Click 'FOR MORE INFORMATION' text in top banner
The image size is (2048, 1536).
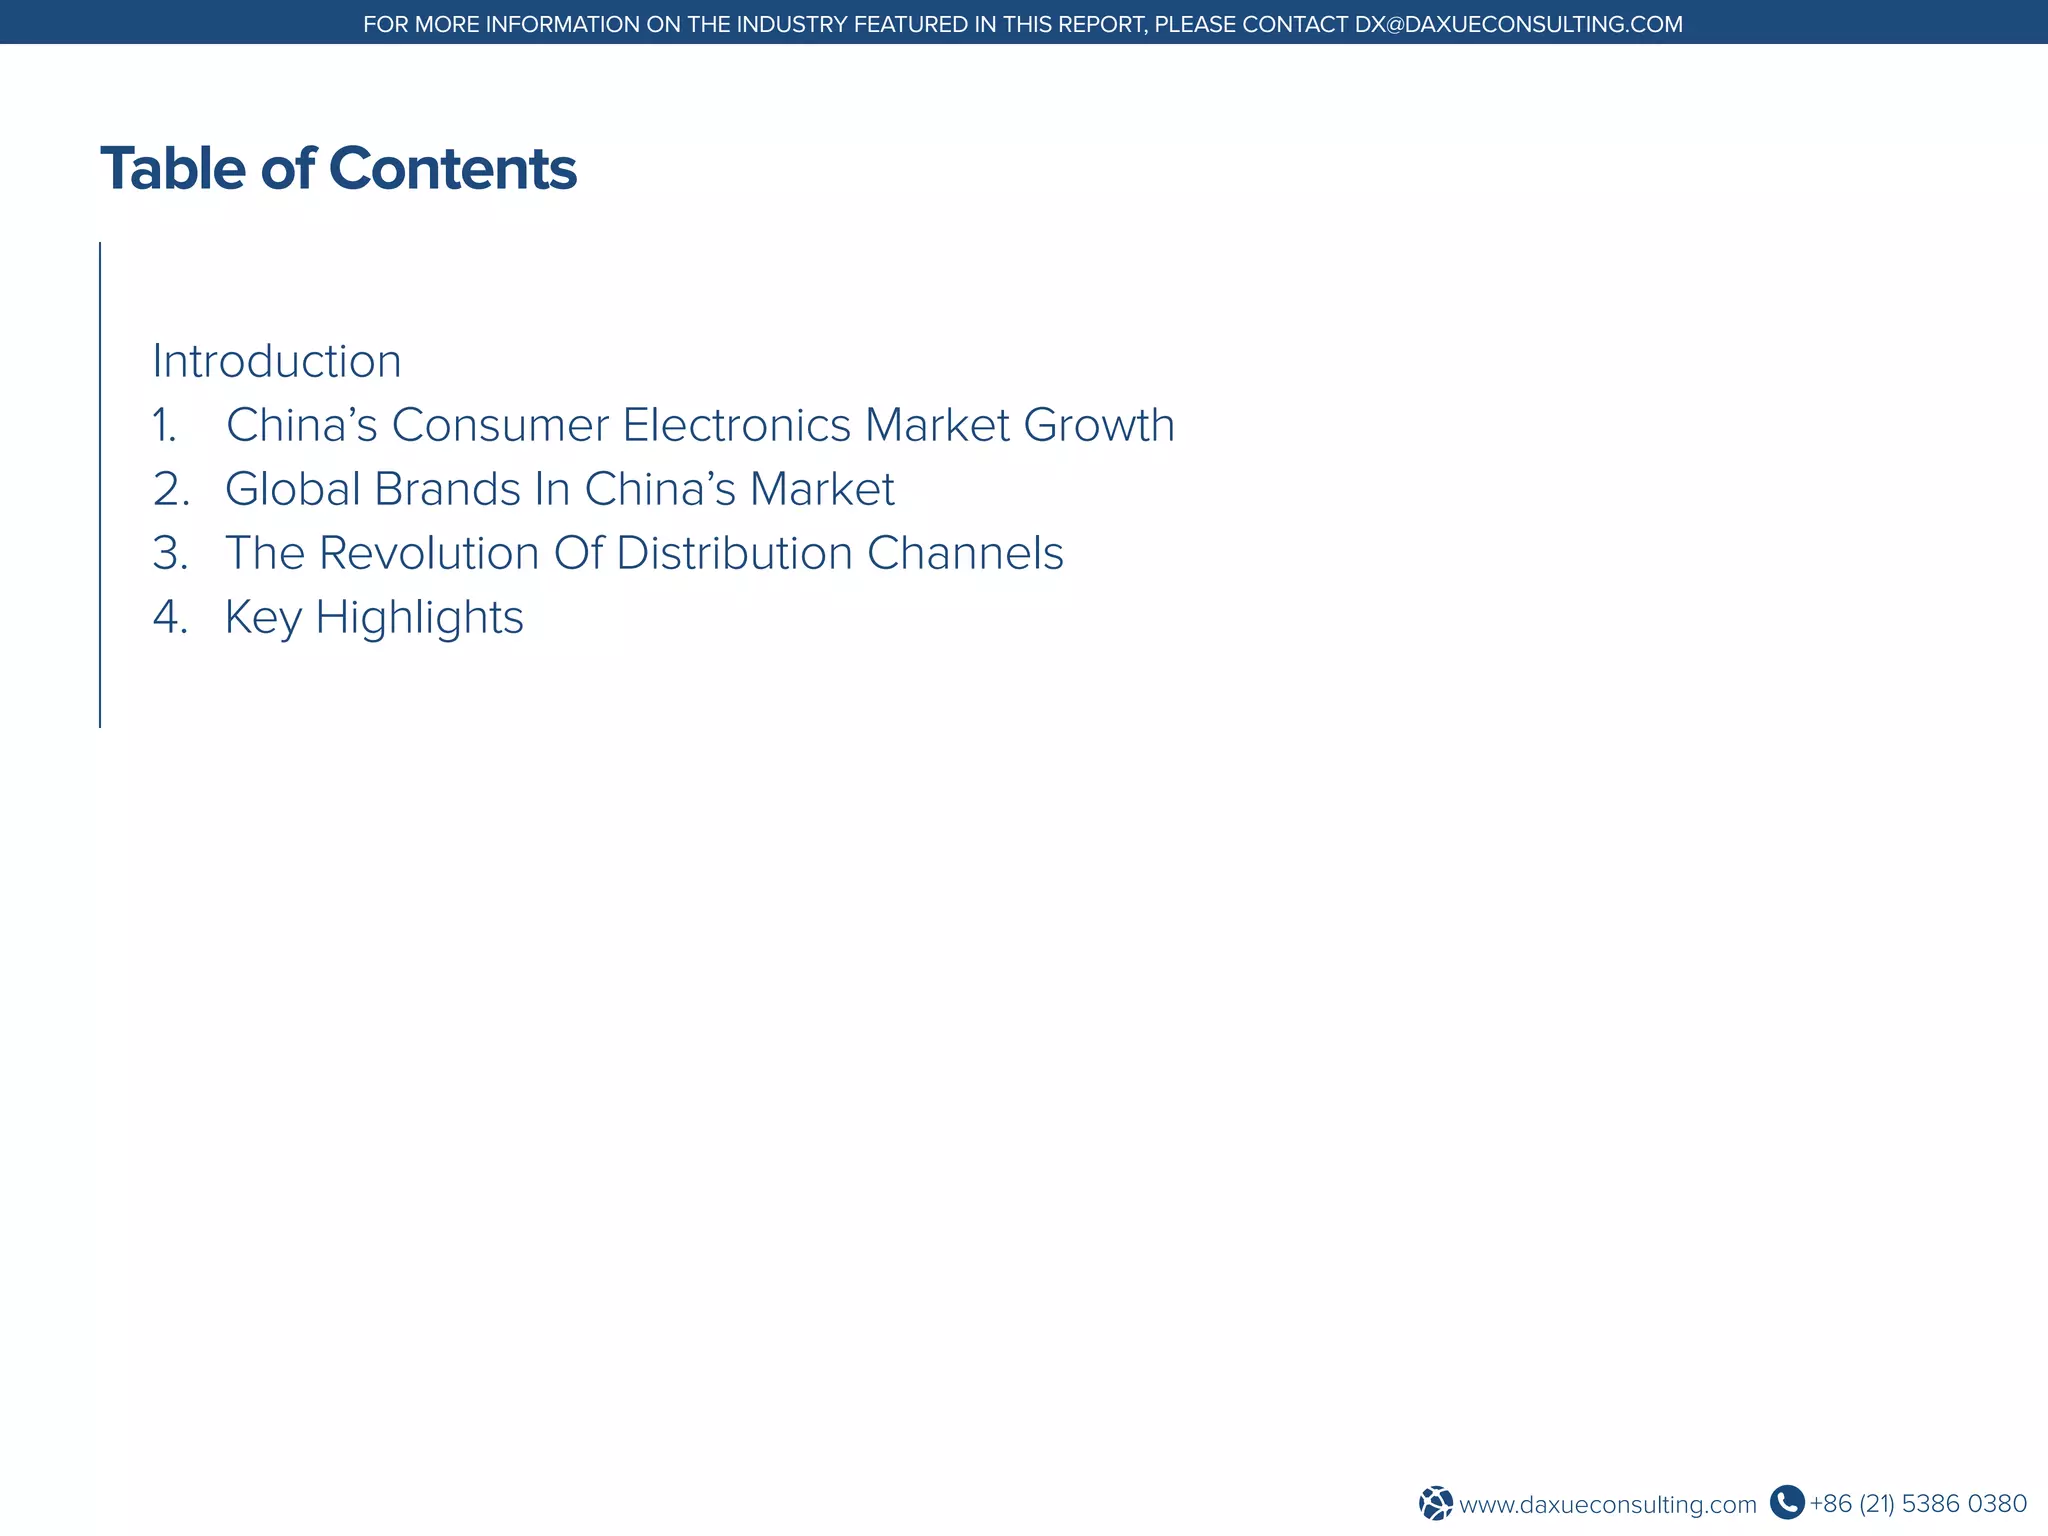[502, 24]
